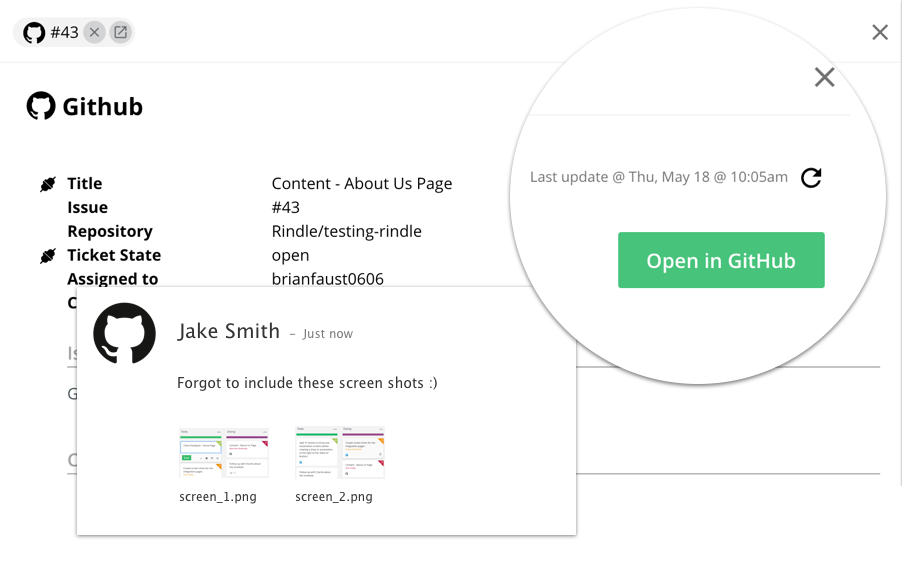Click the 'Title' field label
This screenshot has height=563, width=902.
click(85, 183)
